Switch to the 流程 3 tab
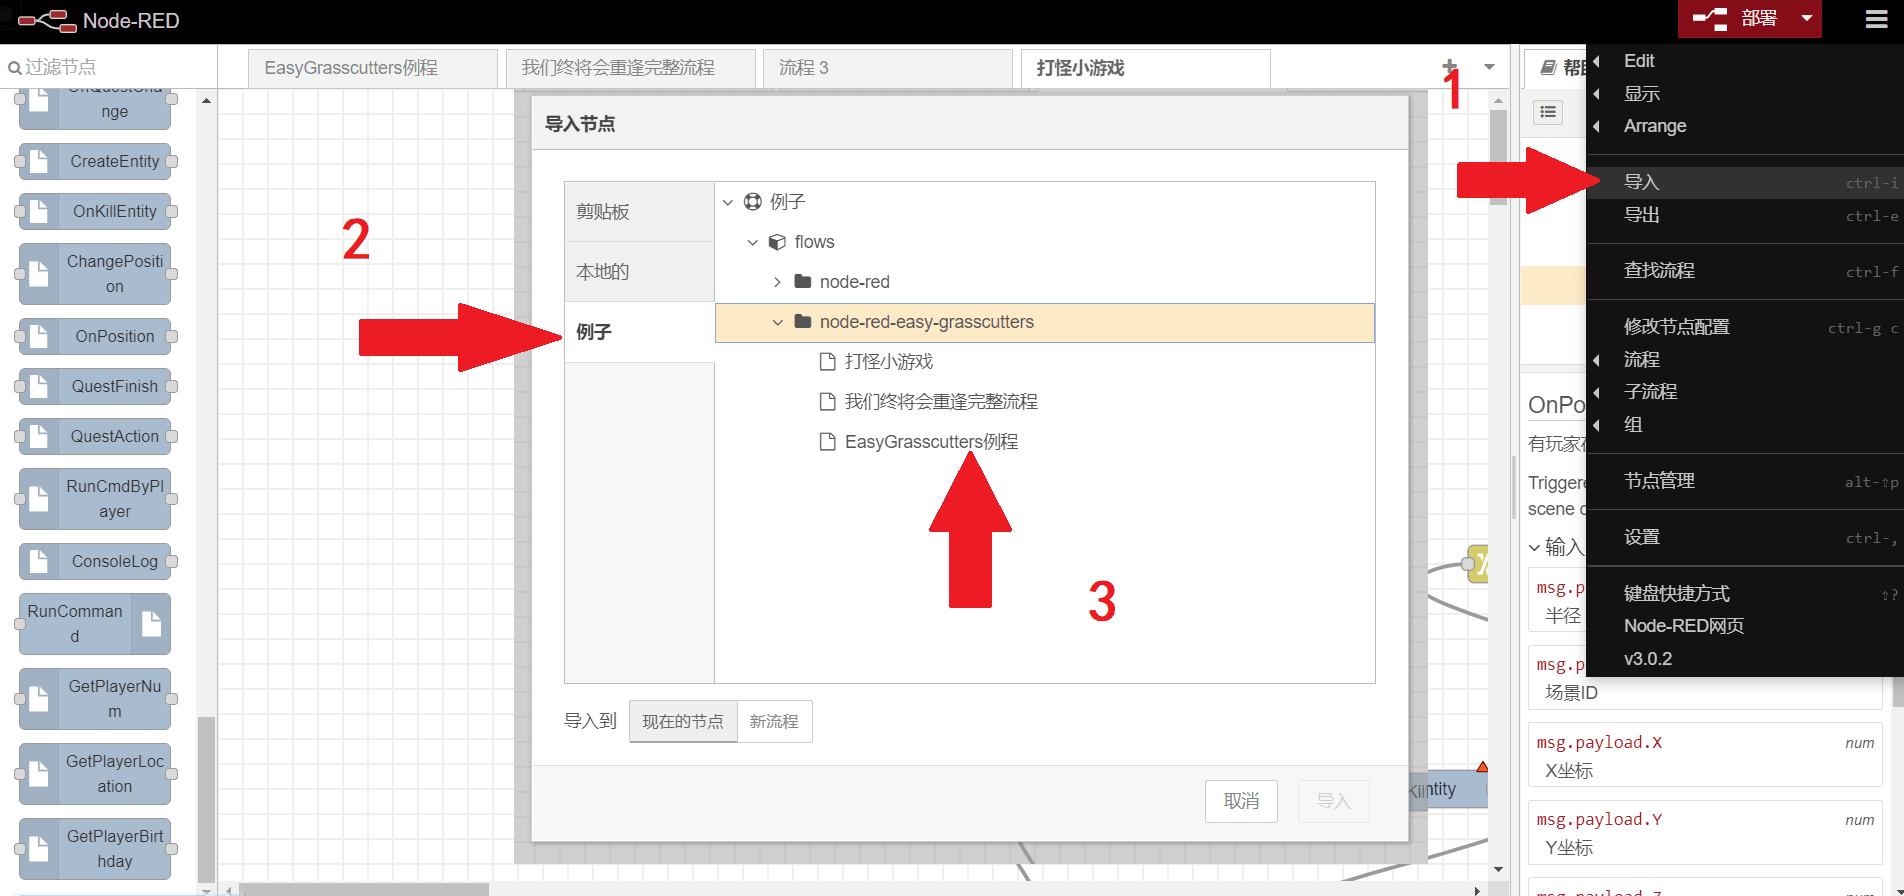 click(887, 68)
